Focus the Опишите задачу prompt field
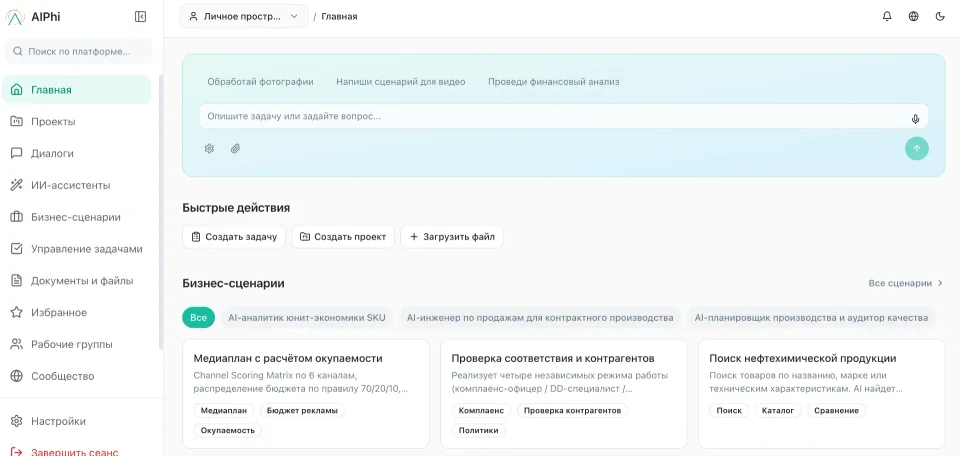 click(563, 116)
